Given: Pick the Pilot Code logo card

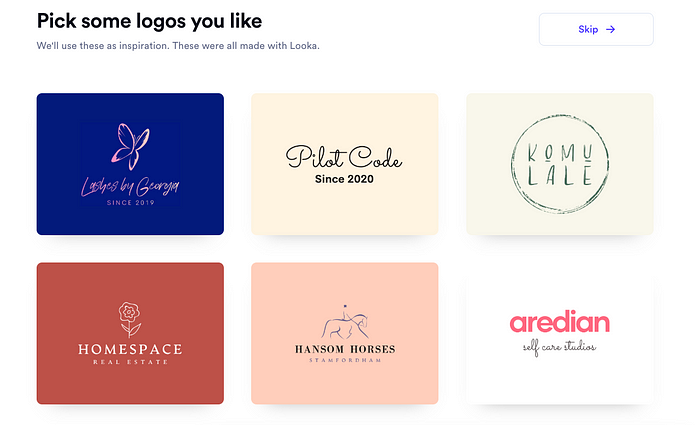Looking at the screenshot, I should (x=345, y=164).
